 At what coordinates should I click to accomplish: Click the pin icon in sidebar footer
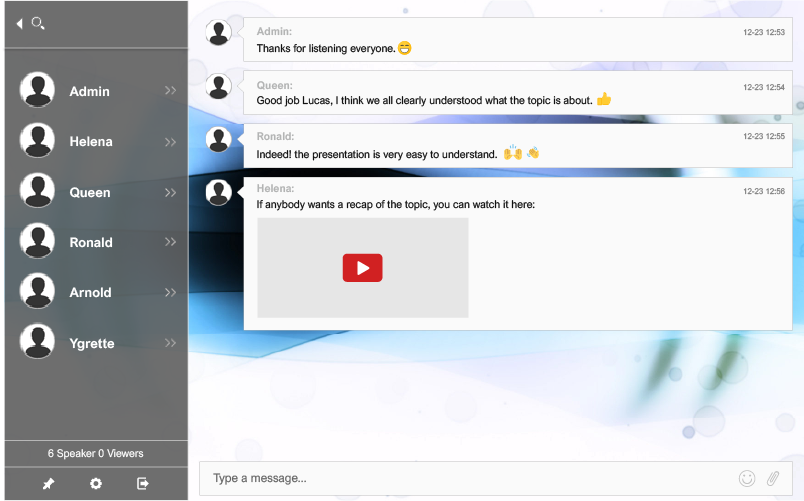tap(48, 484)
